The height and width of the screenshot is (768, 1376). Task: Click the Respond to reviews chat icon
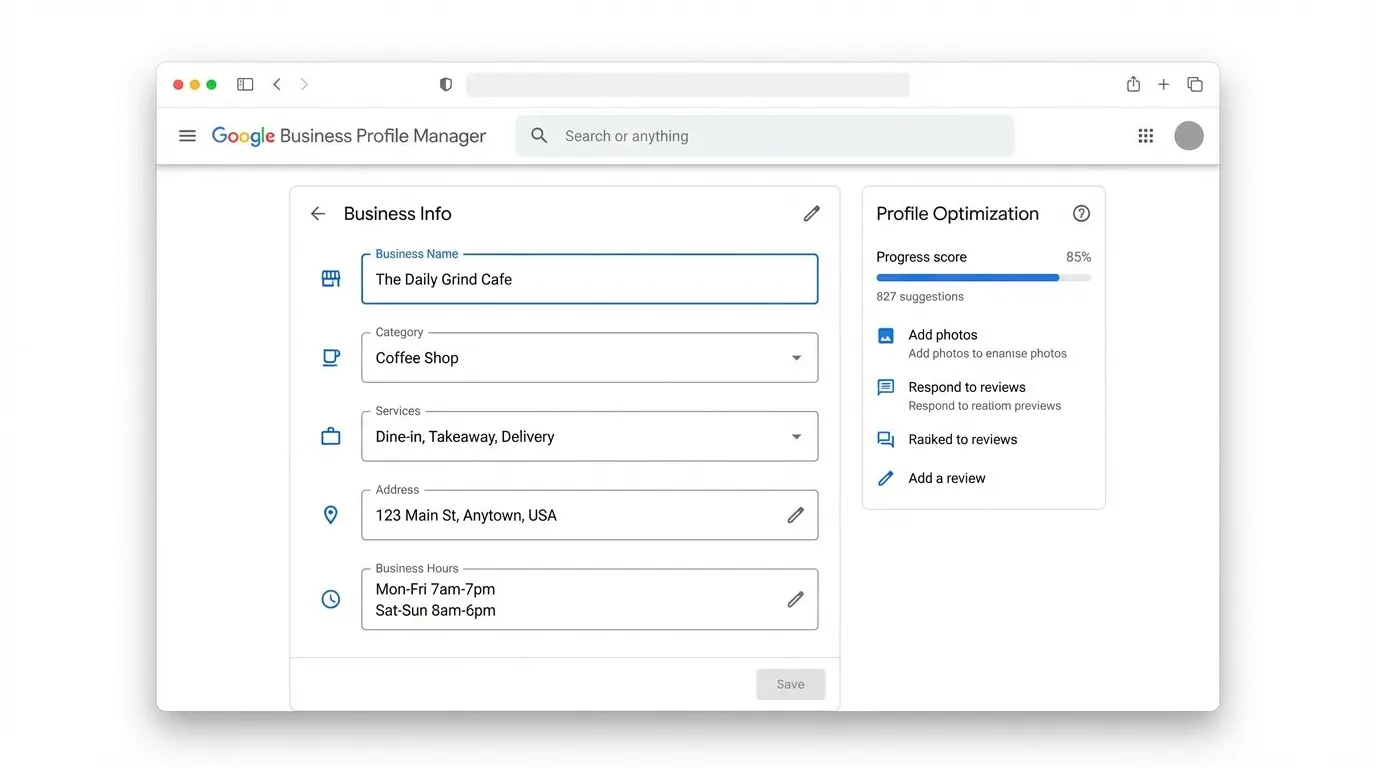(885, 387)
